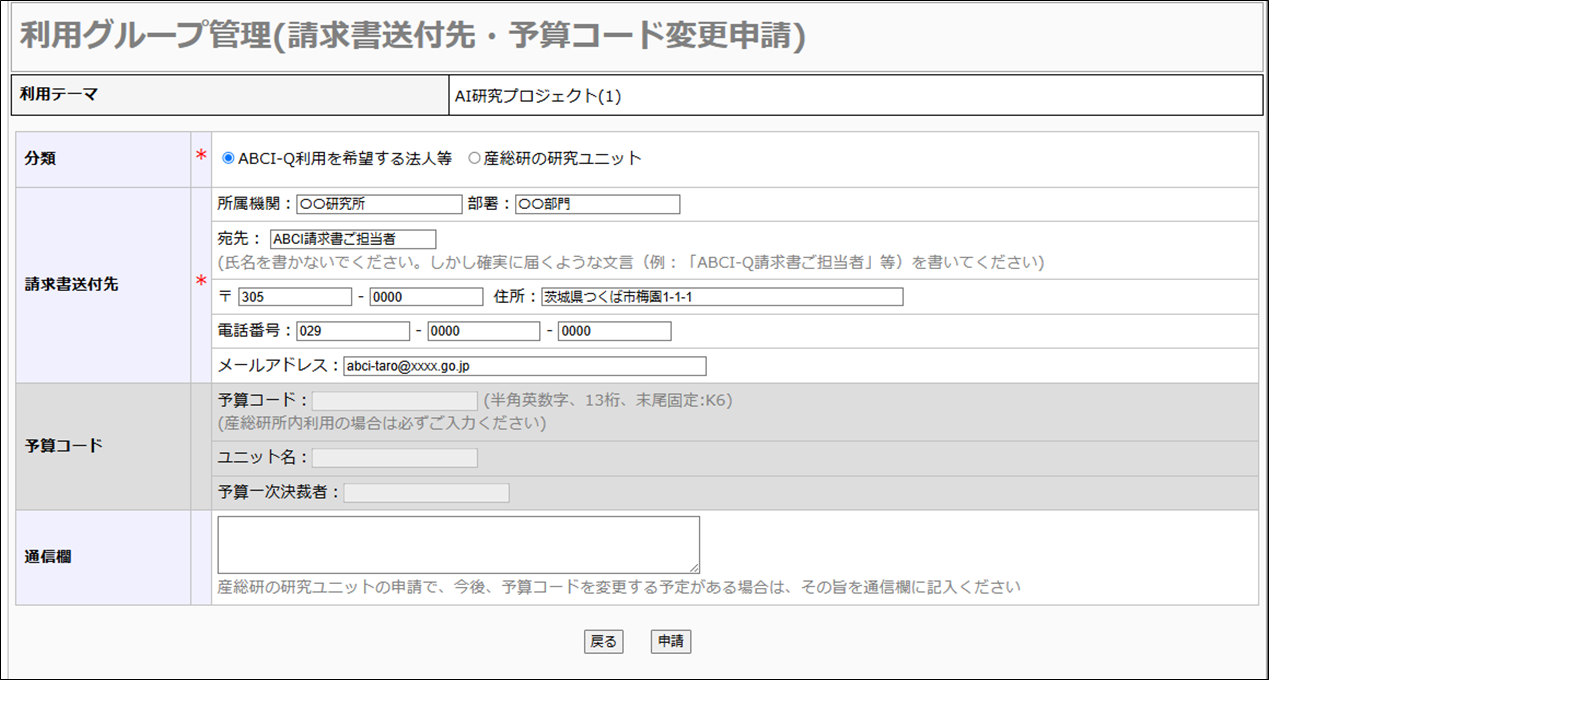The image size is (1596, 706).
Task: Click the 住所 address input field
Action: [722, 297]
